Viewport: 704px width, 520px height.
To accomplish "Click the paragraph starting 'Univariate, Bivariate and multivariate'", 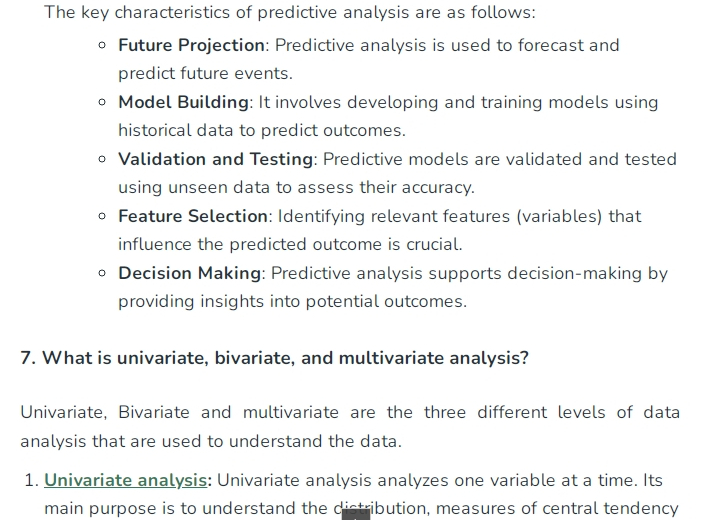I will click(x=350, y=427).
